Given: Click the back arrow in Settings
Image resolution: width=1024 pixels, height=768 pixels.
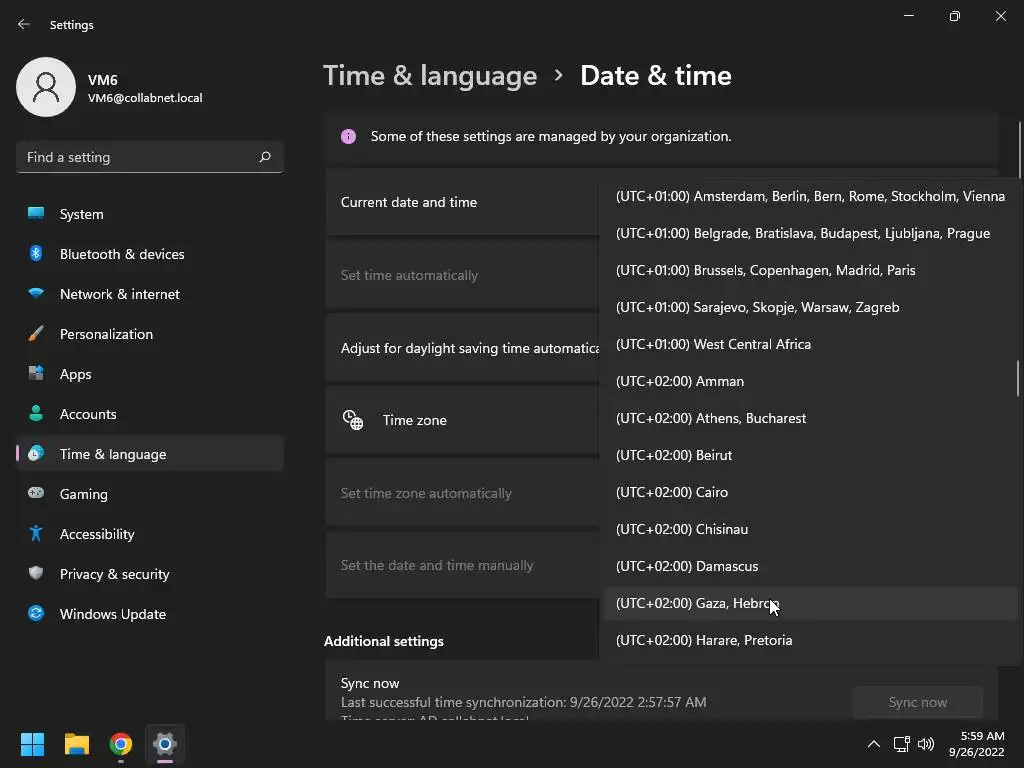Looking at the screenshot, I should [x=24, y=25].
